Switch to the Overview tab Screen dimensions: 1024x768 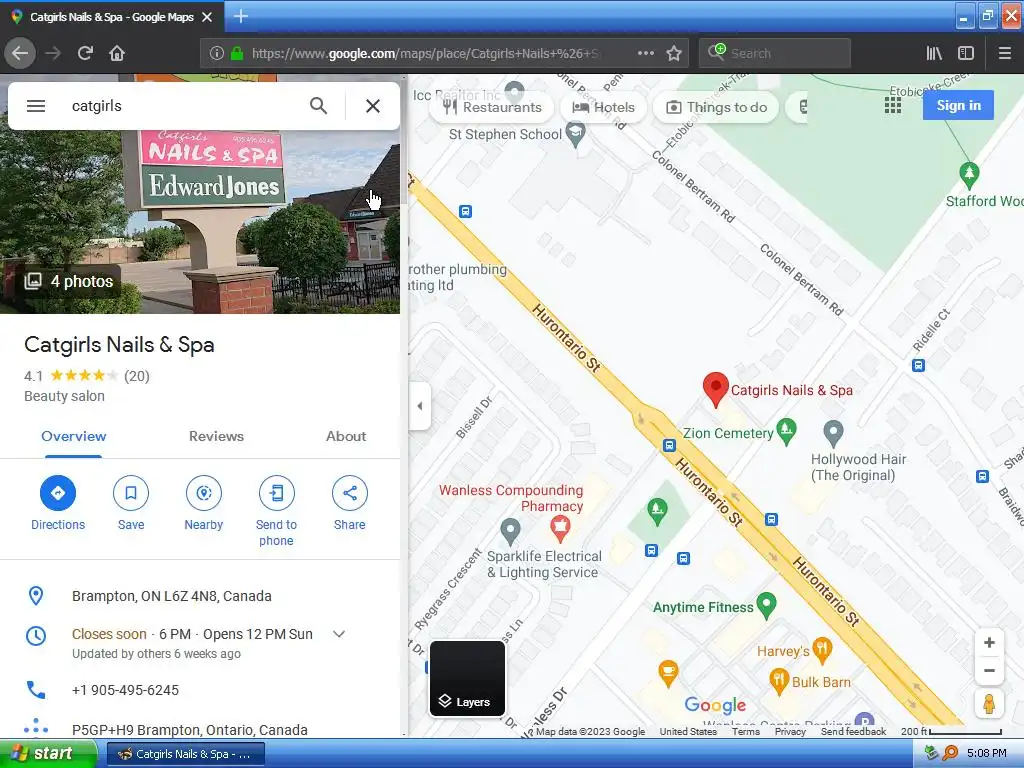(74, 436)
